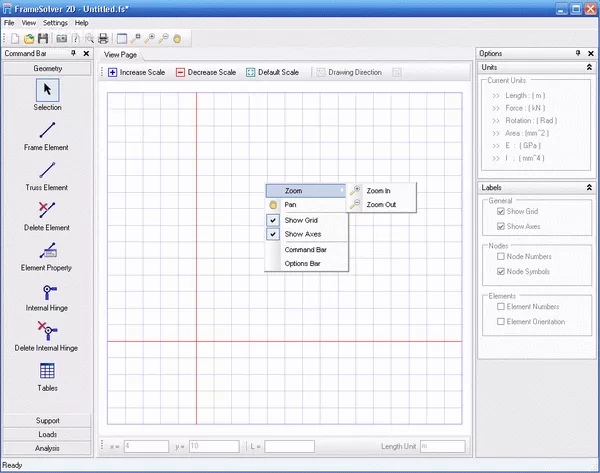Choose Zoom In from the submenu
The image size is (600, 473).
coord(381,191)
